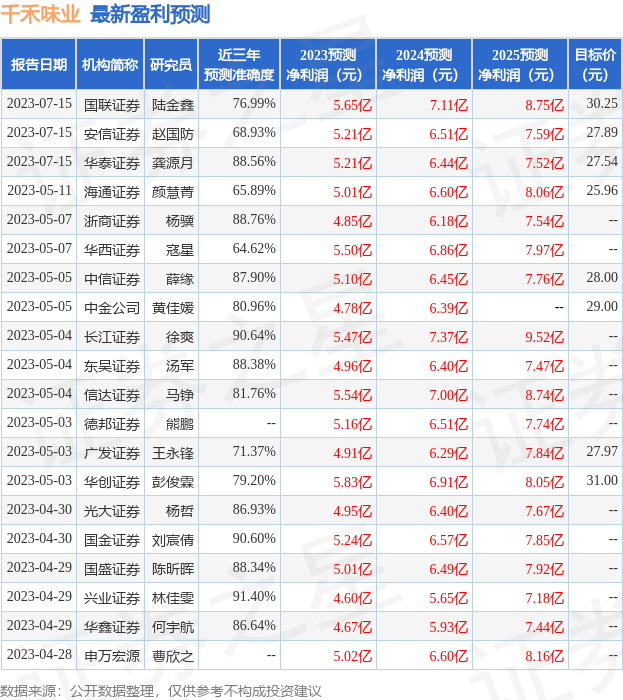Click 中信证券 institution cell
Viewport: 623px width, 700px height.
(x=112, y=279)
